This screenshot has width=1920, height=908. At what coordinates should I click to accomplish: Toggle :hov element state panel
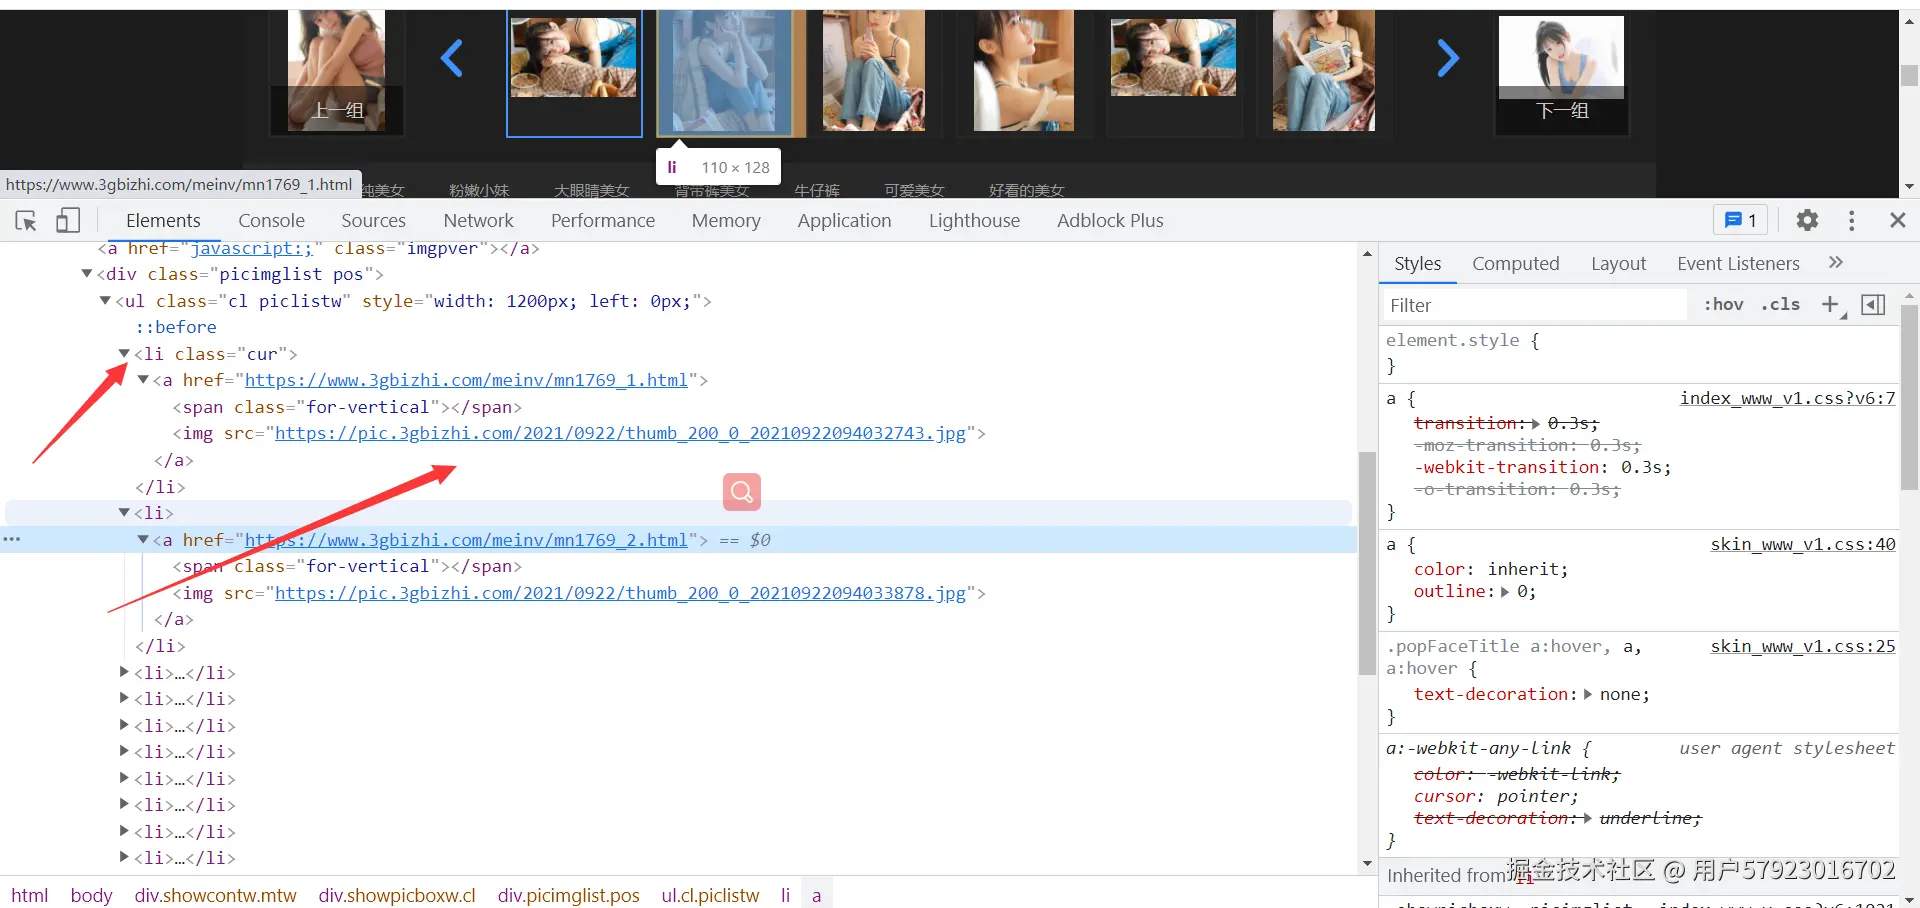tap(1723, 305)
